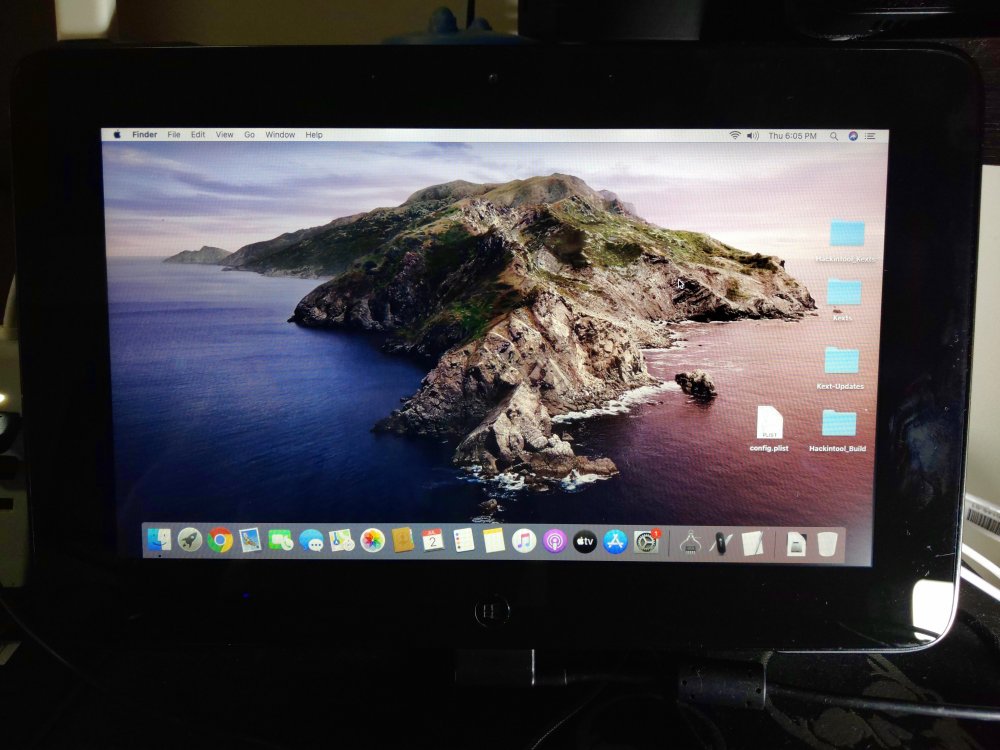Open Contacts book icon in Dock
1000x750 pixels.
403,541
